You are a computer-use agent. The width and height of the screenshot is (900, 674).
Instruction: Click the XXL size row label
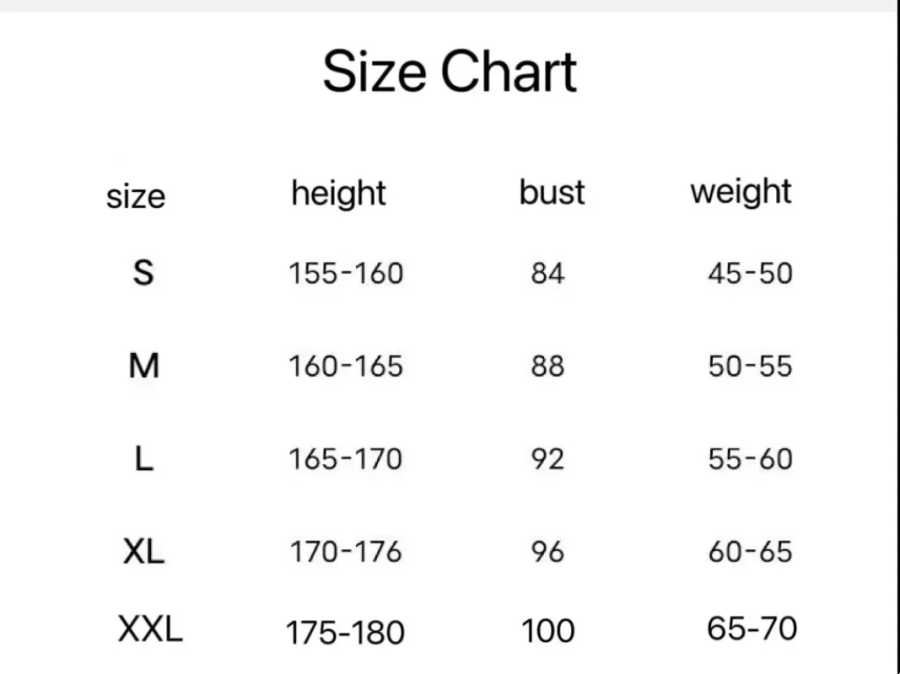coord(150,629)
